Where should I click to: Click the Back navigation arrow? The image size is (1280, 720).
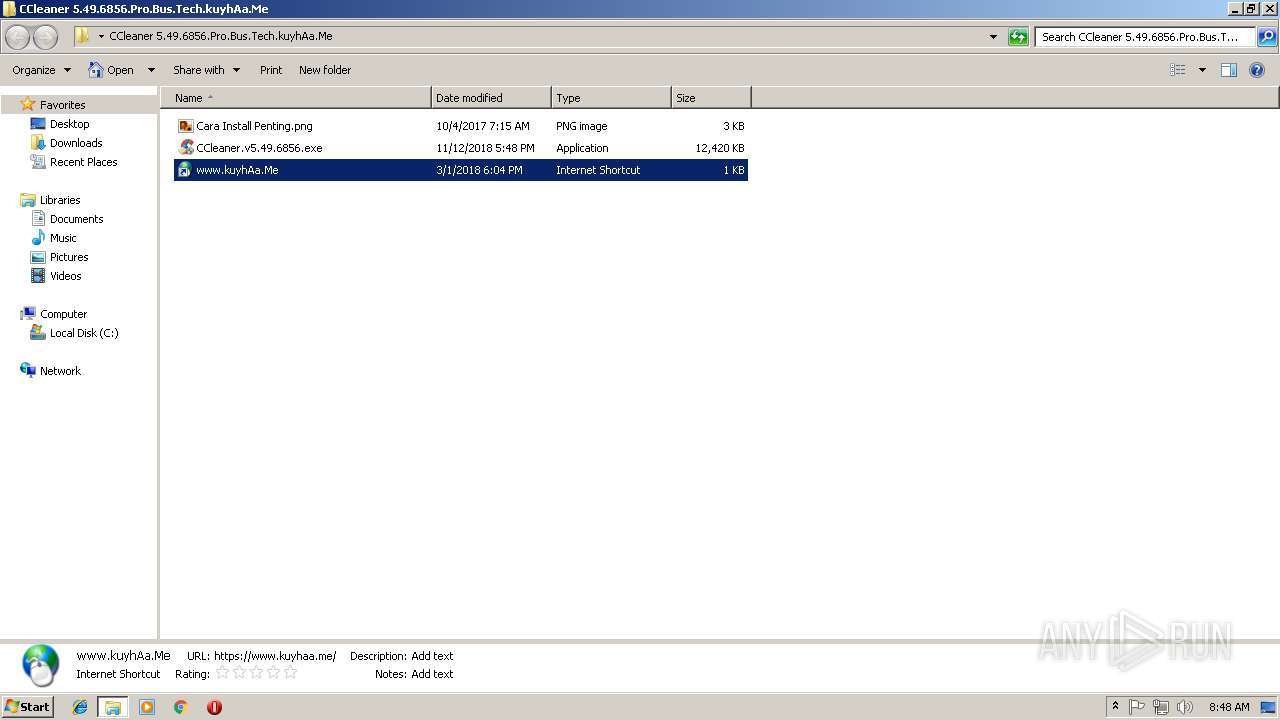click(x=17, y=37)
